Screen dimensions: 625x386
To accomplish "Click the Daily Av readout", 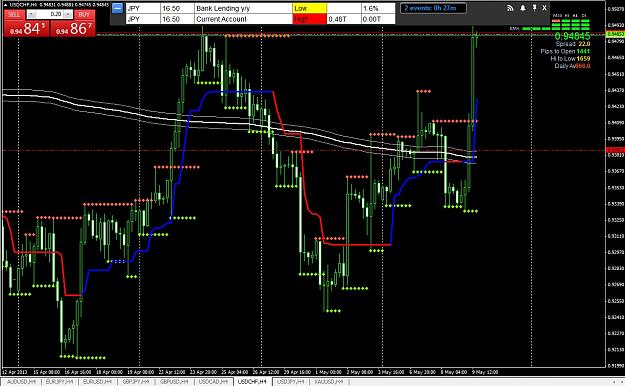I will pyautogui.click(x=572, y=66).
